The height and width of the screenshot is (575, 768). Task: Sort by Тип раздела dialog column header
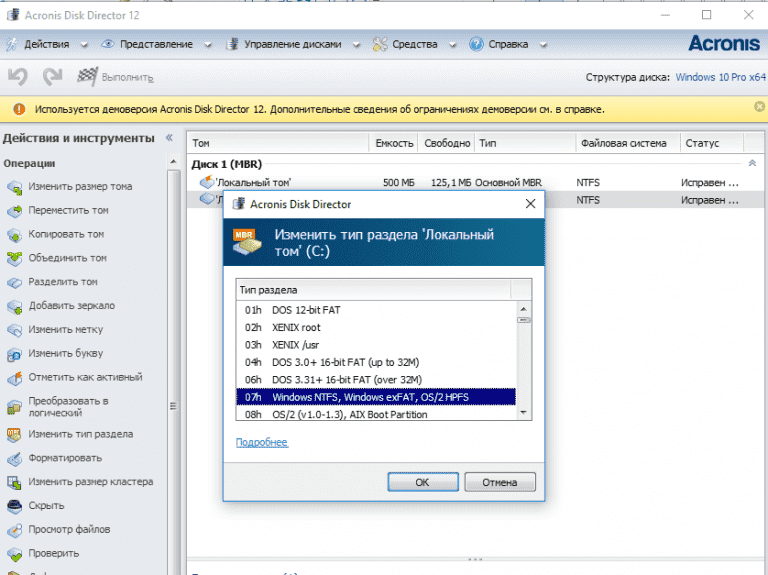click(373, 290)
